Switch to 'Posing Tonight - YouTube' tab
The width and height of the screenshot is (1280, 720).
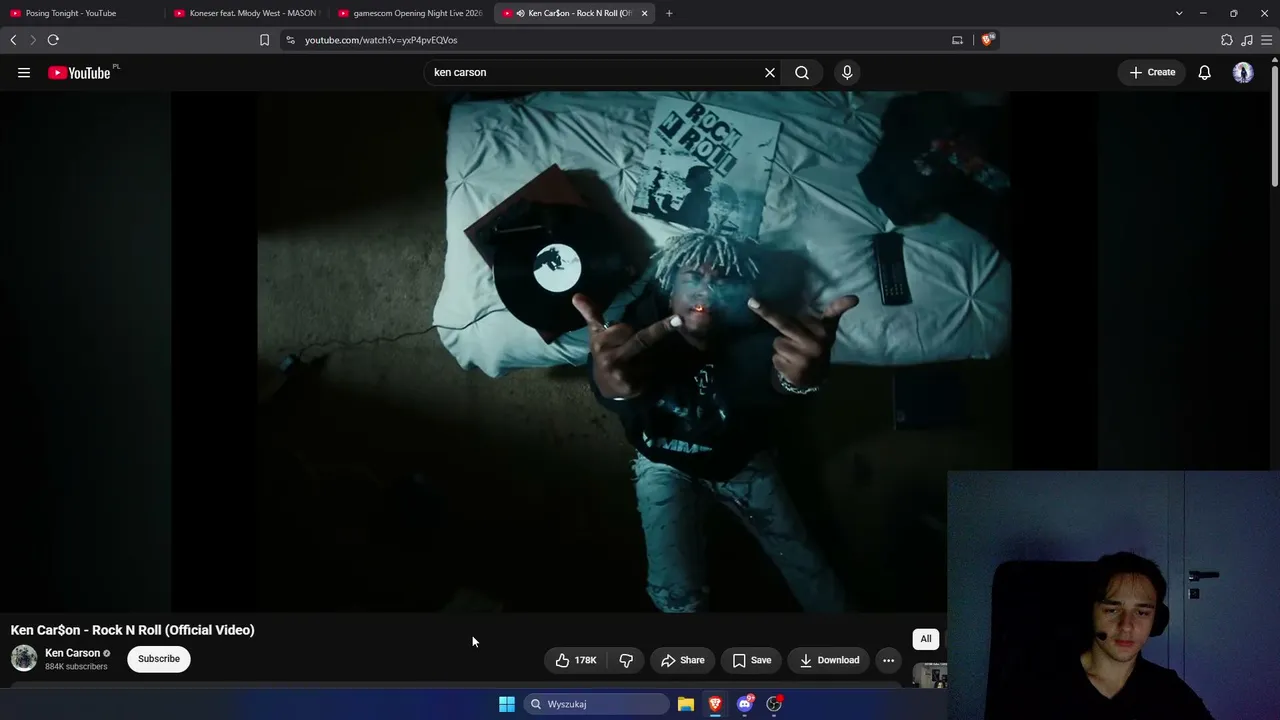pyautogui.click(x=80, y=13)
